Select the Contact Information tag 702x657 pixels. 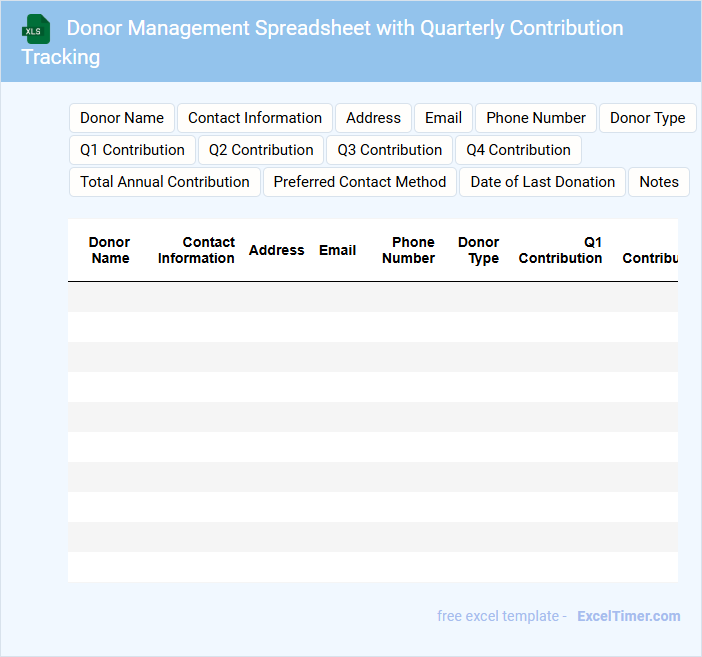point(255,118)
